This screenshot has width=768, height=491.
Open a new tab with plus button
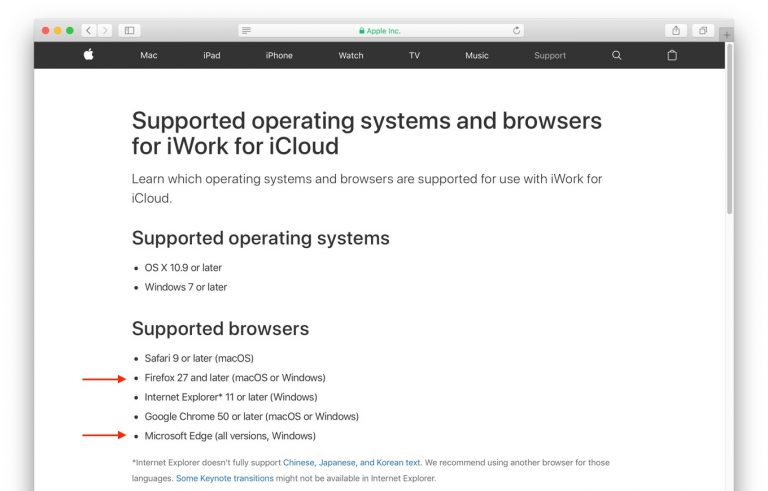pos(726,35)
